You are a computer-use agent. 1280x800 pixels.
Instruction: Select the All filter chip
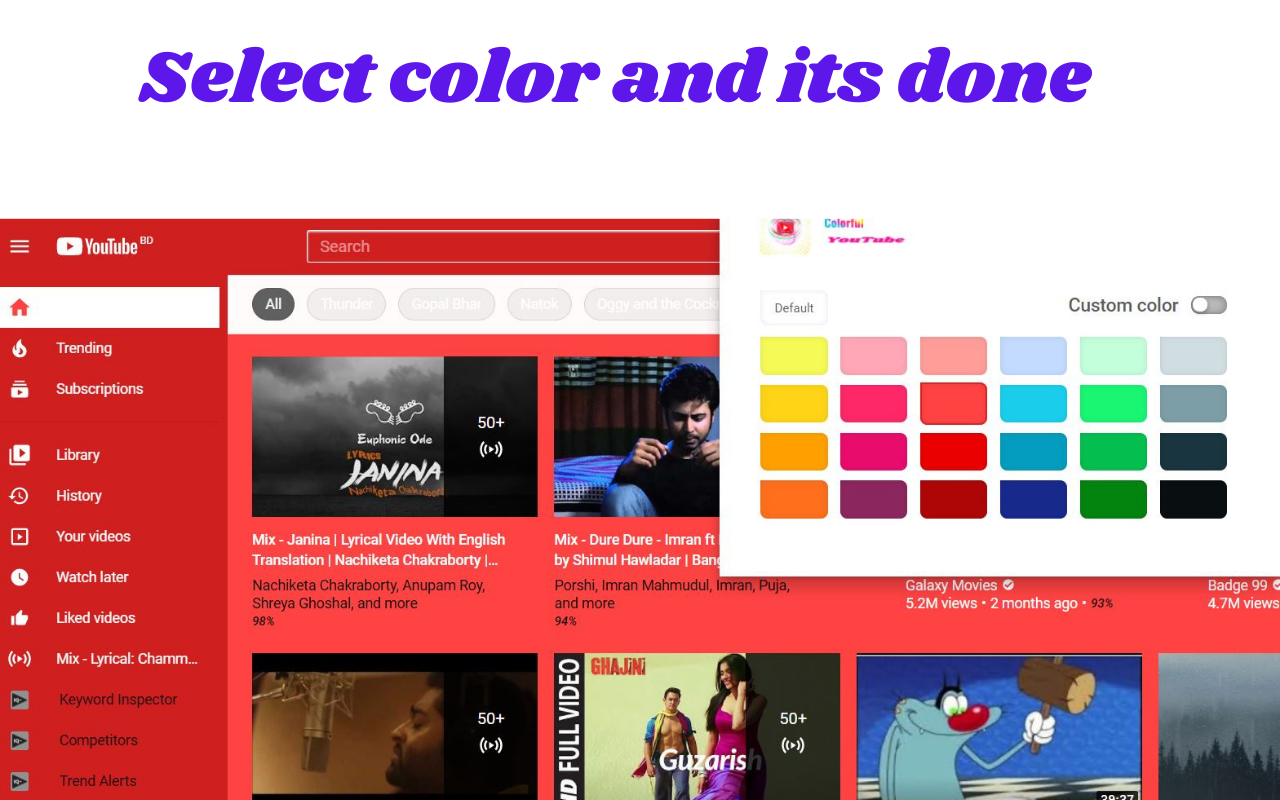pyautogui.click(x=273, y=304)
